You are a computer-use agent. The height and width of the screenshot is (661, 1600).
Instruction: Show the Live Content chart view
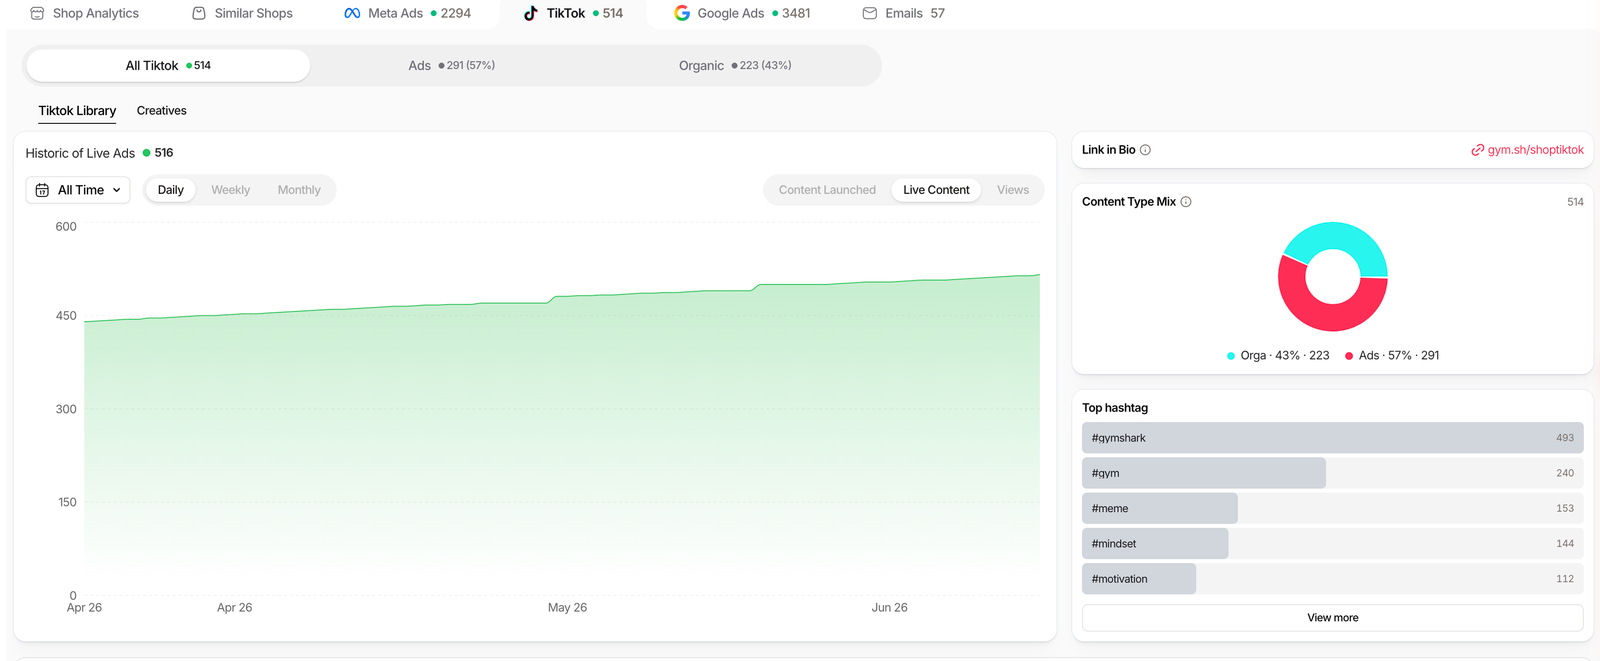click(x=936, y=190)
